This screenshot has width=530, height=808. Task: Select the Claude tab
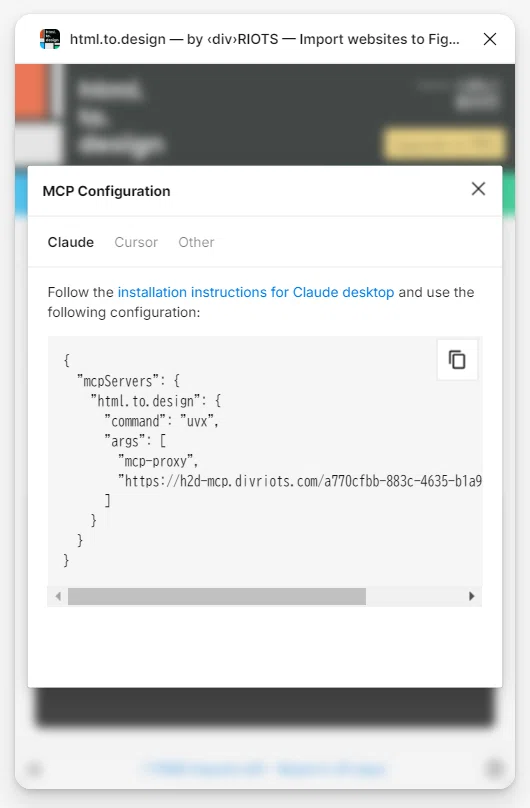tap(71, 242)
